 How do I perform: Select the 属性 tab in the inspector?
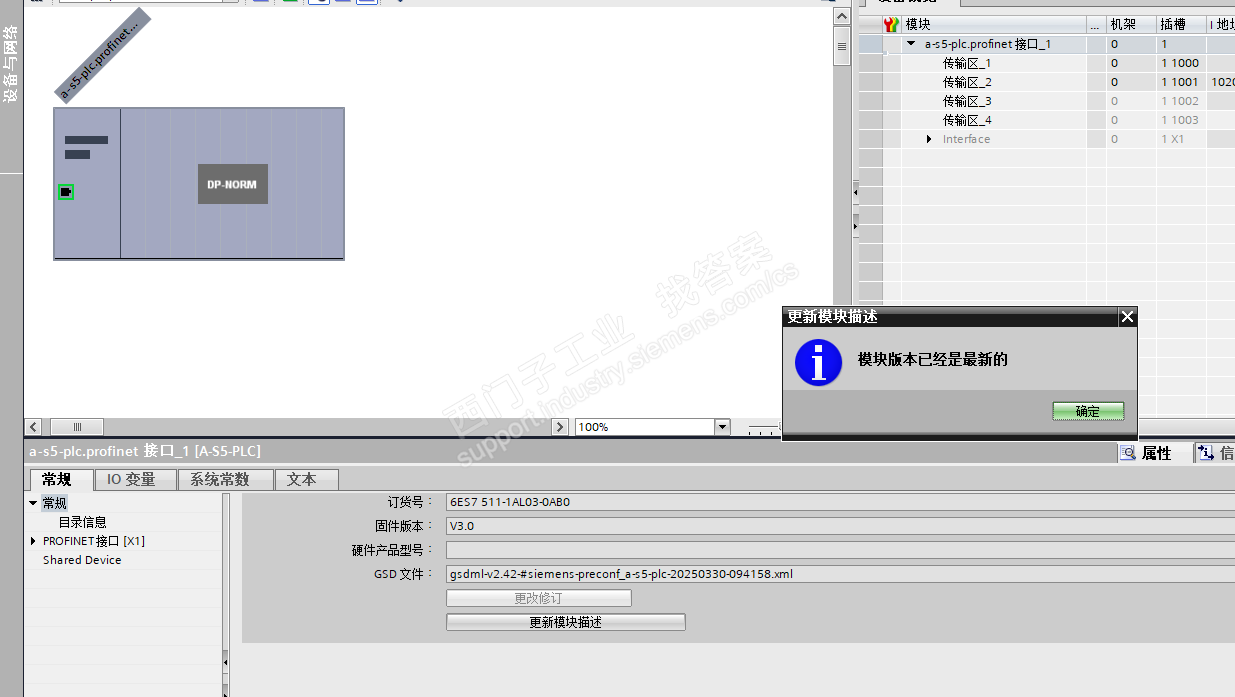(x=1156, y=453)
